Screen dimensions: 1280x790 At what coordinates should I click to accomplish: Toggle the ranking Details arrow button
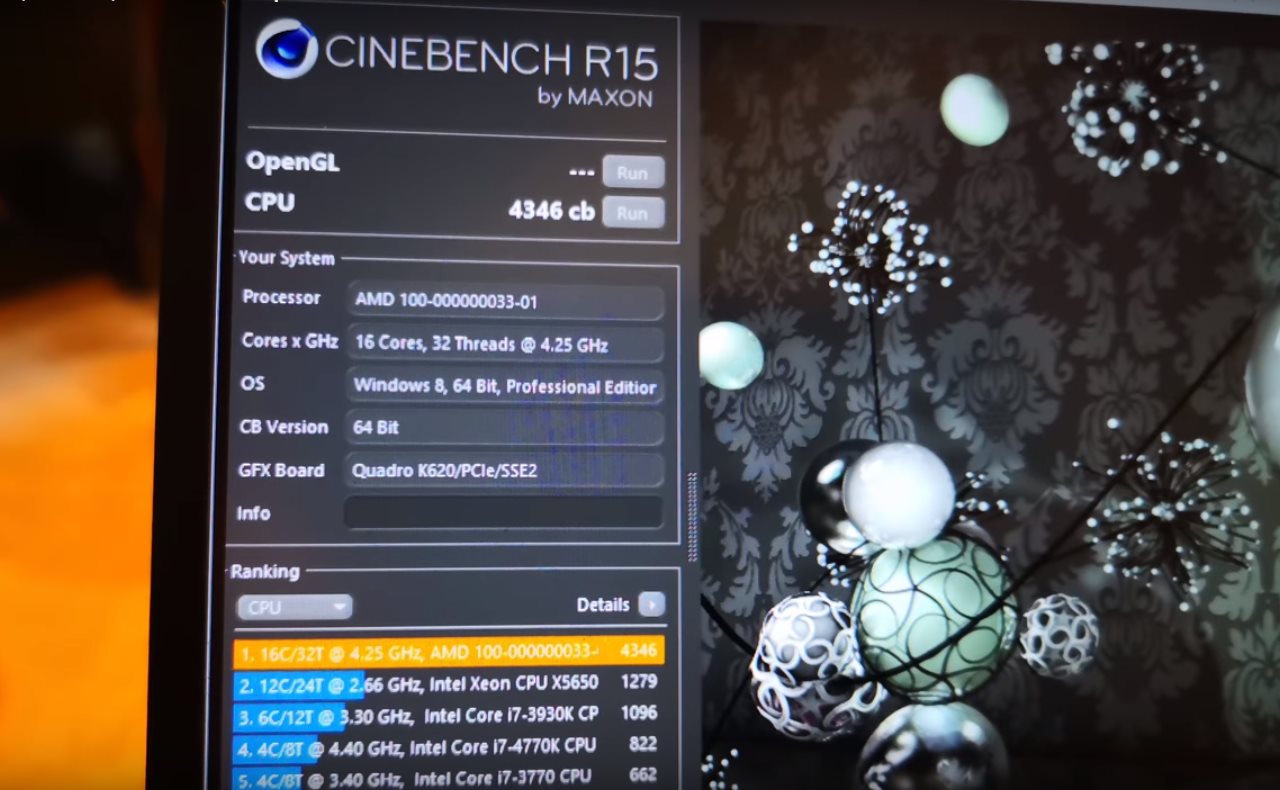pyautogui.click(x=651, y=605)
